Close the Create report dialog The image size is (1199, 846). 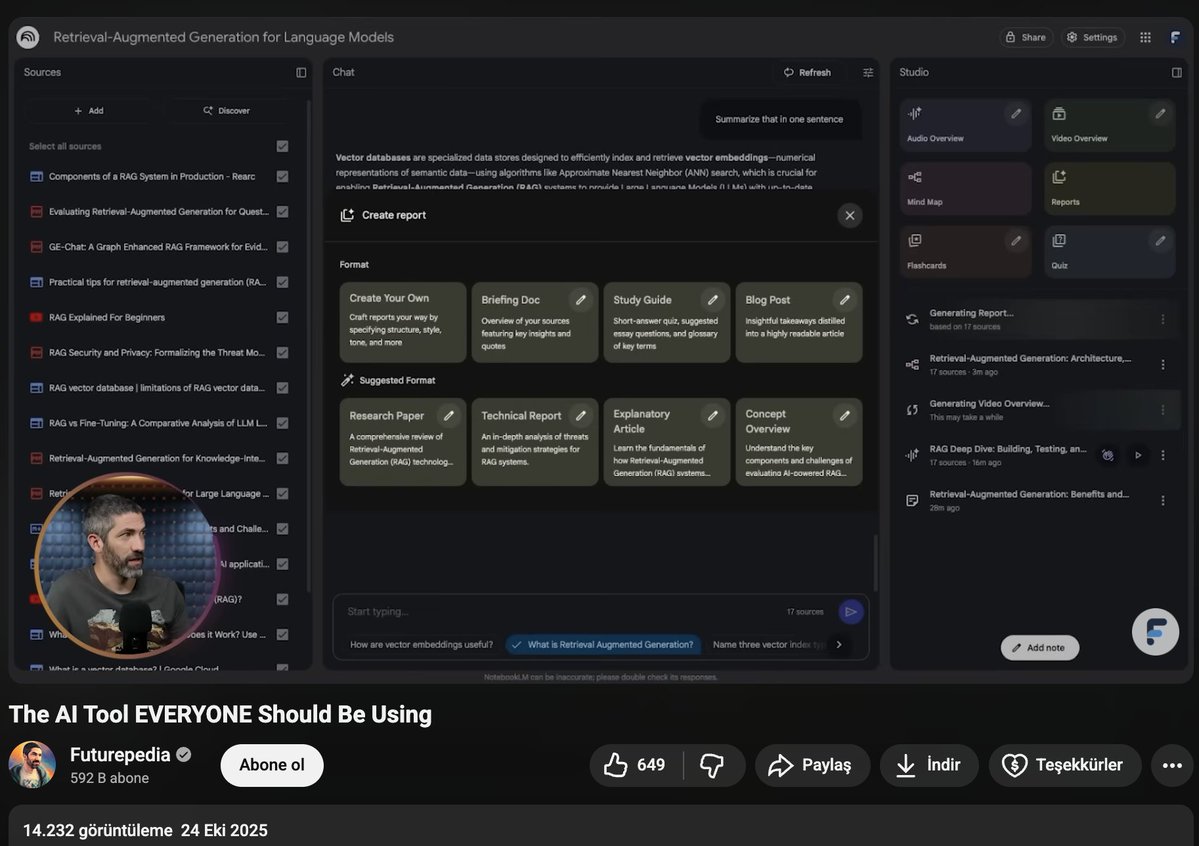pyautogui.click(x=850, y=216)
